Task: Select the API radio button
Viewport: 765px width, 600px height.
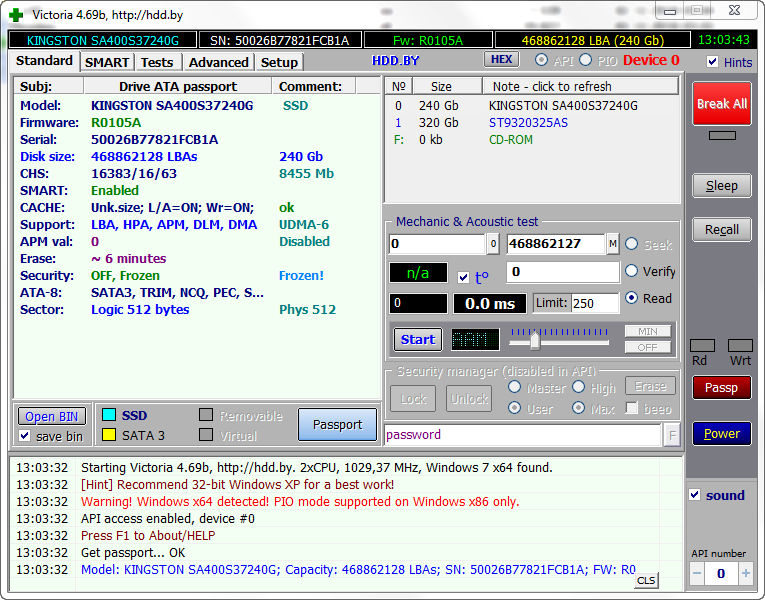Action: 541,60
